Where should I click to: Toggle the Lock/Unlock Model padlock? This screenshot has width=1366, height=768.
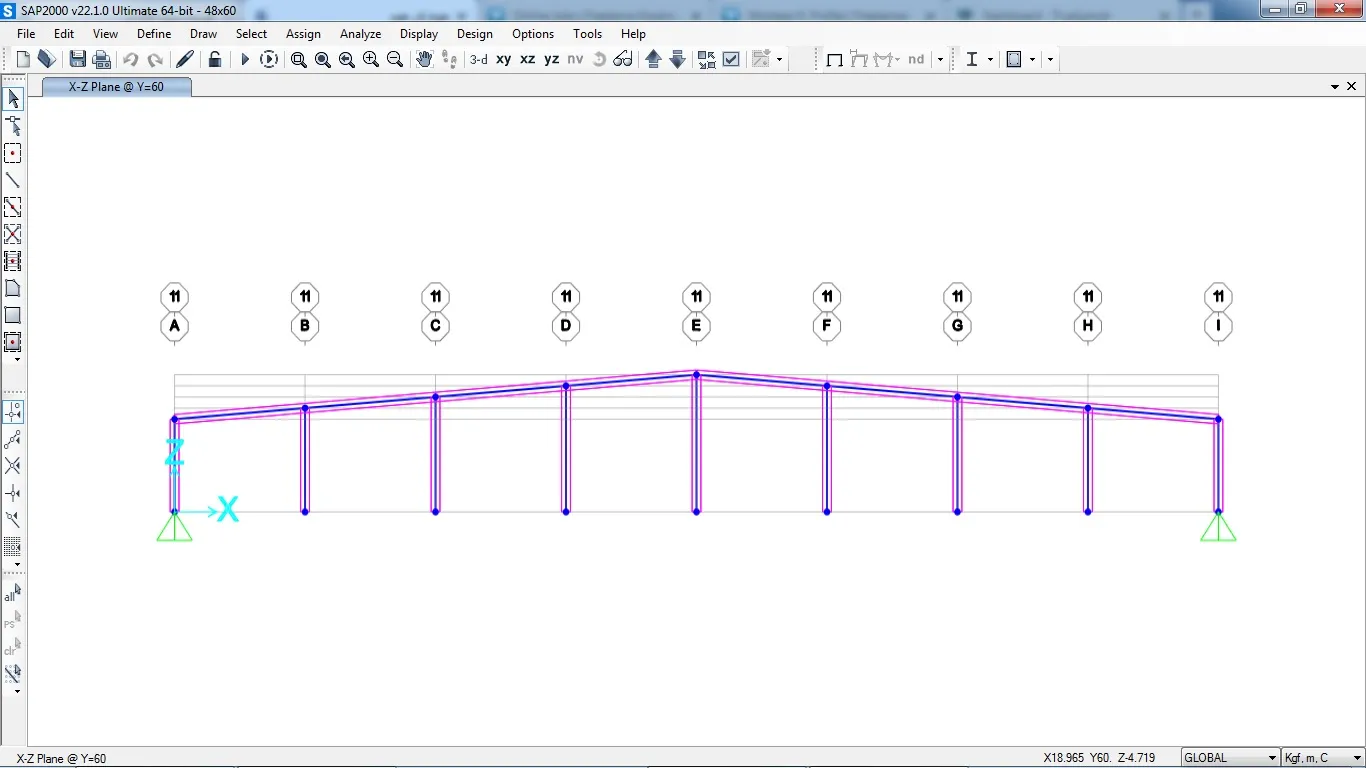coord(215,60)
